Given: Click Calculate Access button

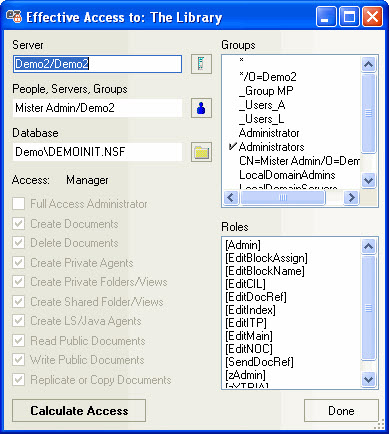Looking at the screenshot, I should click(x=79, y=411).
